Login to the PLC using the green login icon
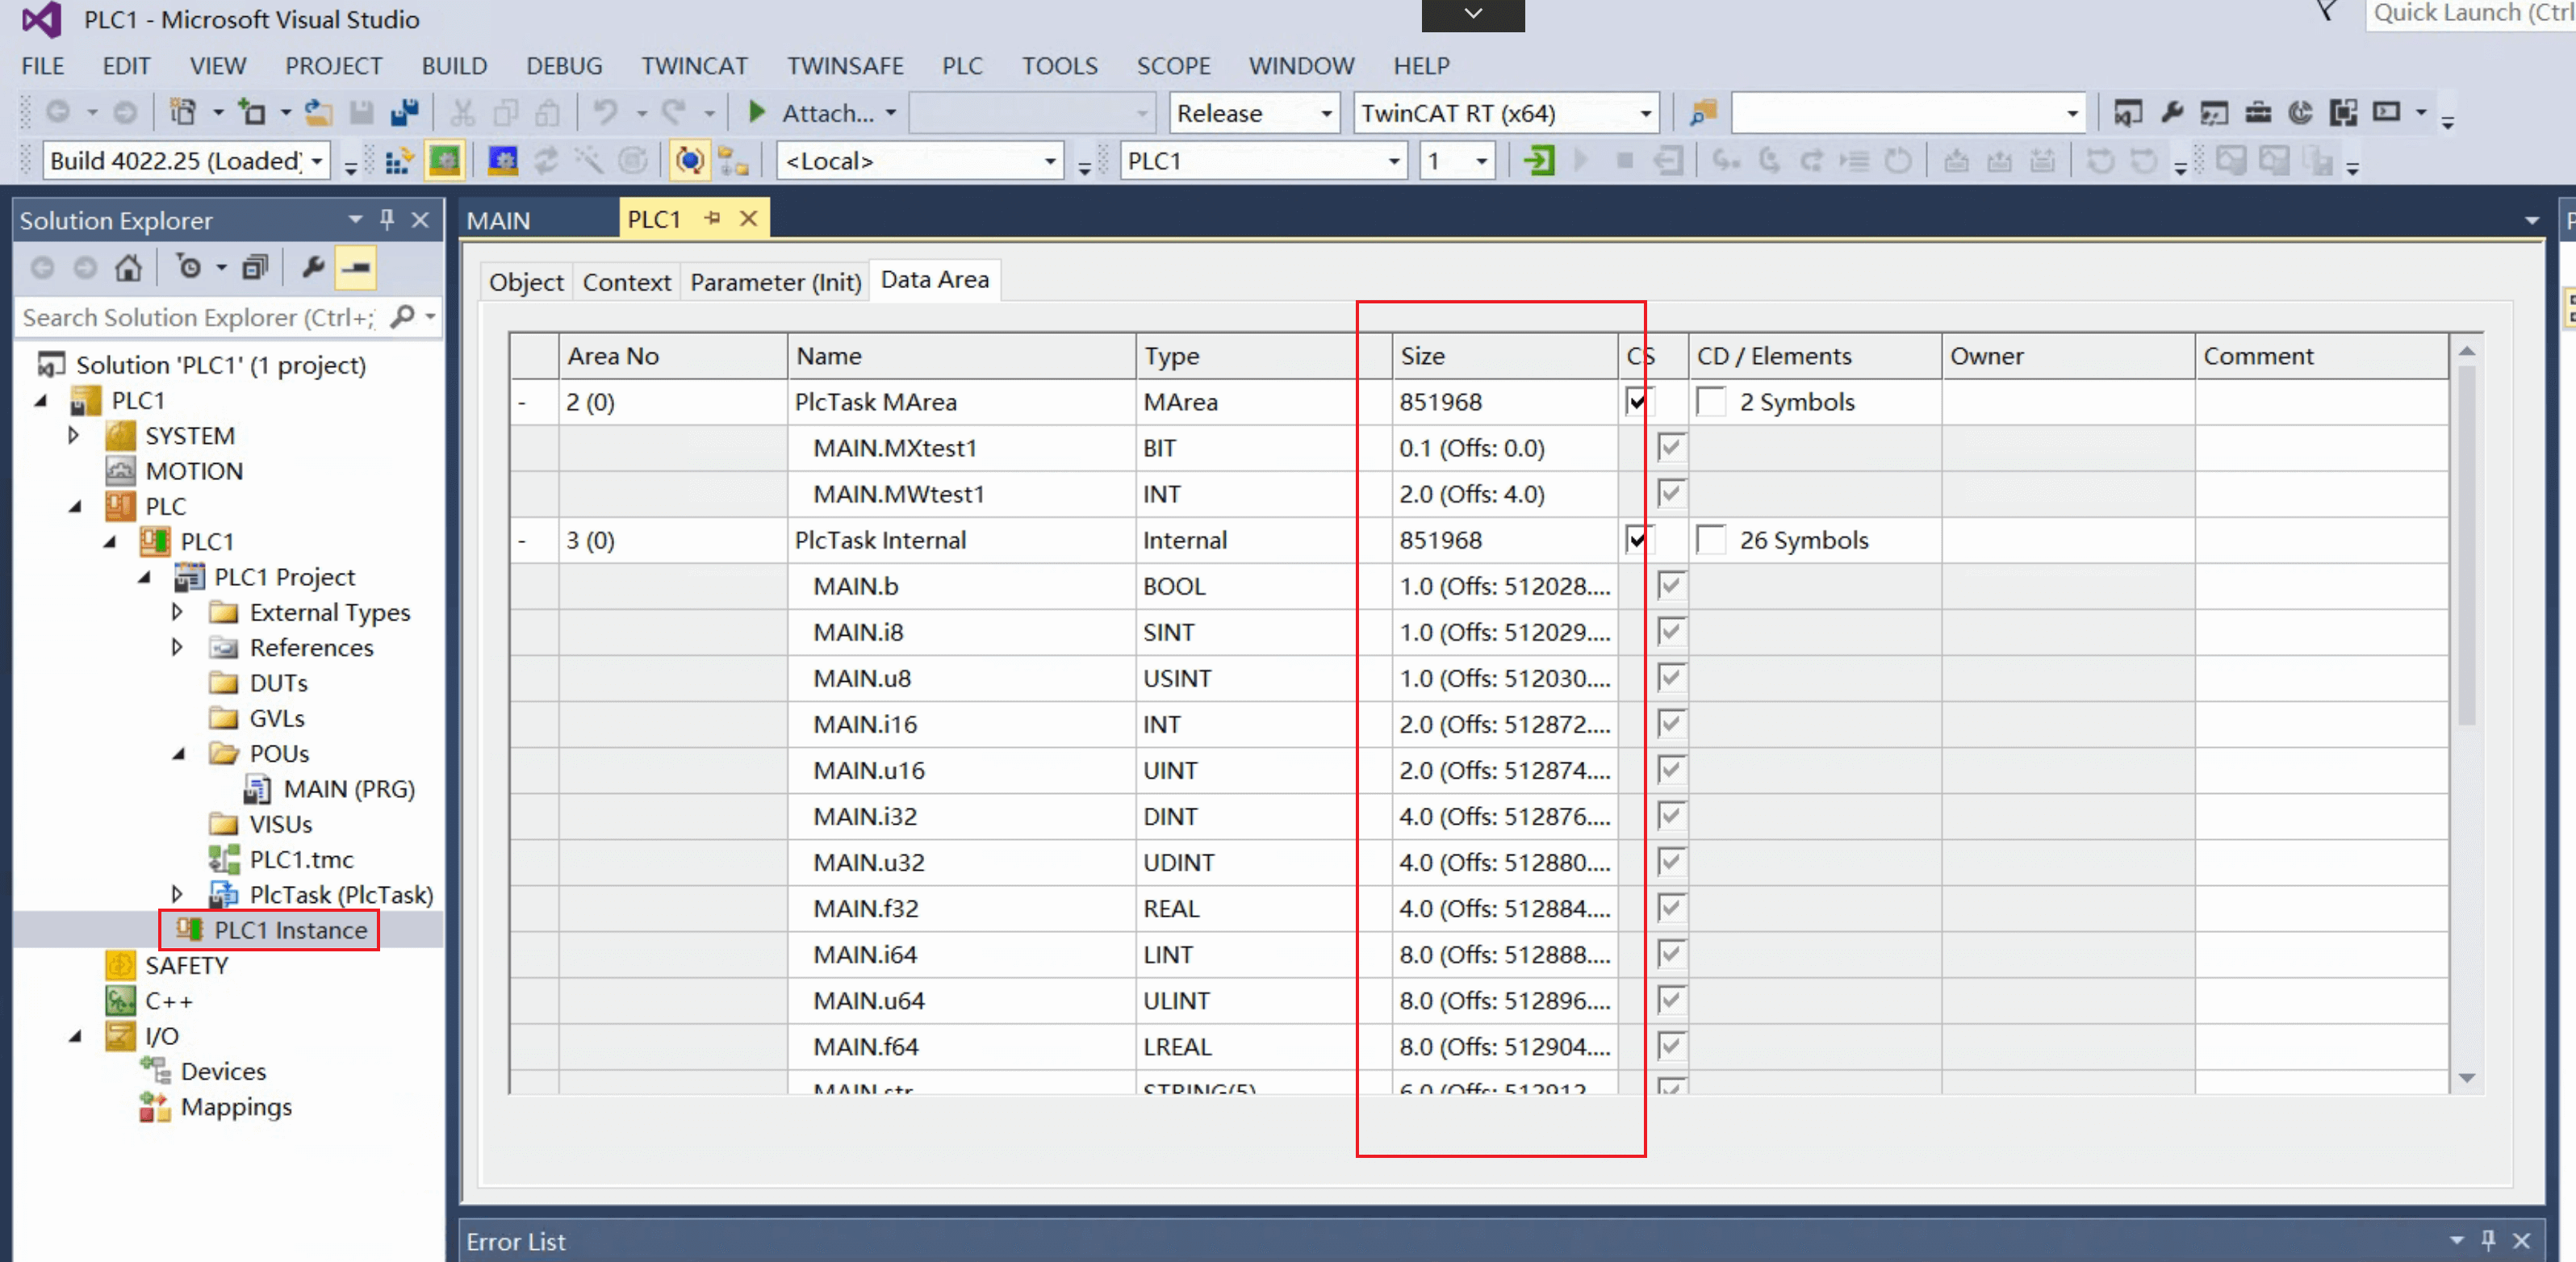 pyautogui.click(x=1538, y=160)
